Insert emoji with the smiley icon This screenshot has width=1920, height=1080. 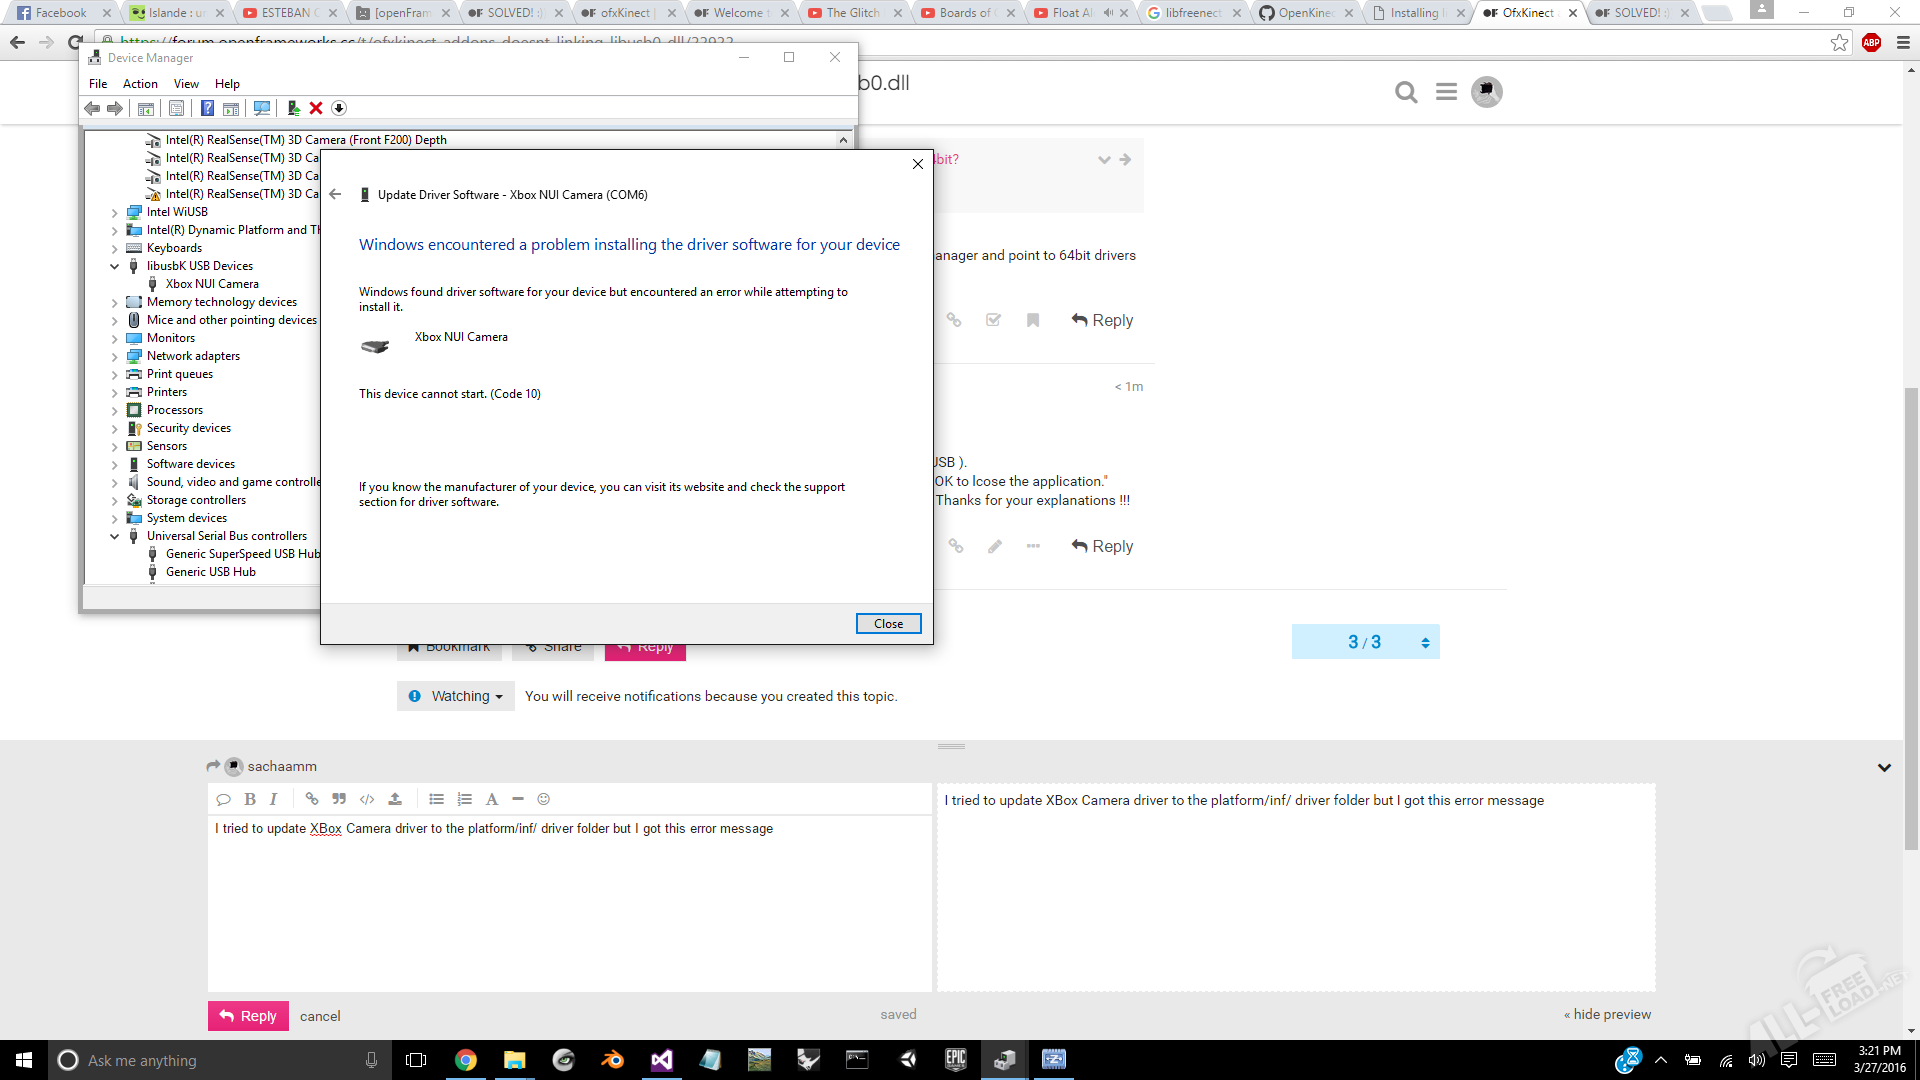click(544, 799)
